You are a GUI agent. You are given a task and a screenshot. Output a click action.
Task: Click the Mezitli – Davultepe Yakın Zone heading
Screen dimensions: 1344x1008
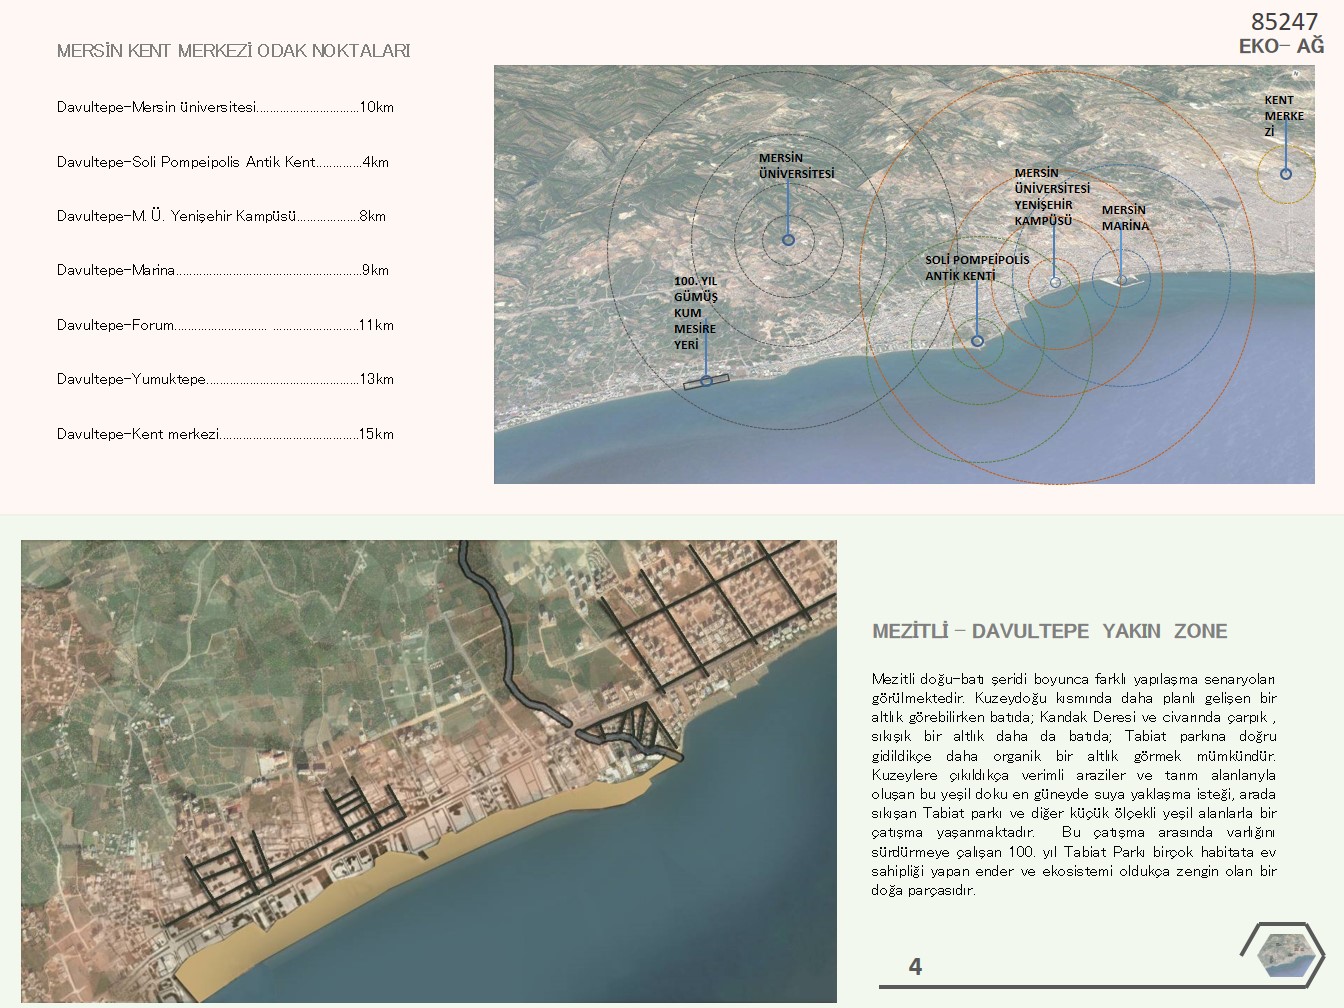pyautogui.click(x=1050, y=631)
